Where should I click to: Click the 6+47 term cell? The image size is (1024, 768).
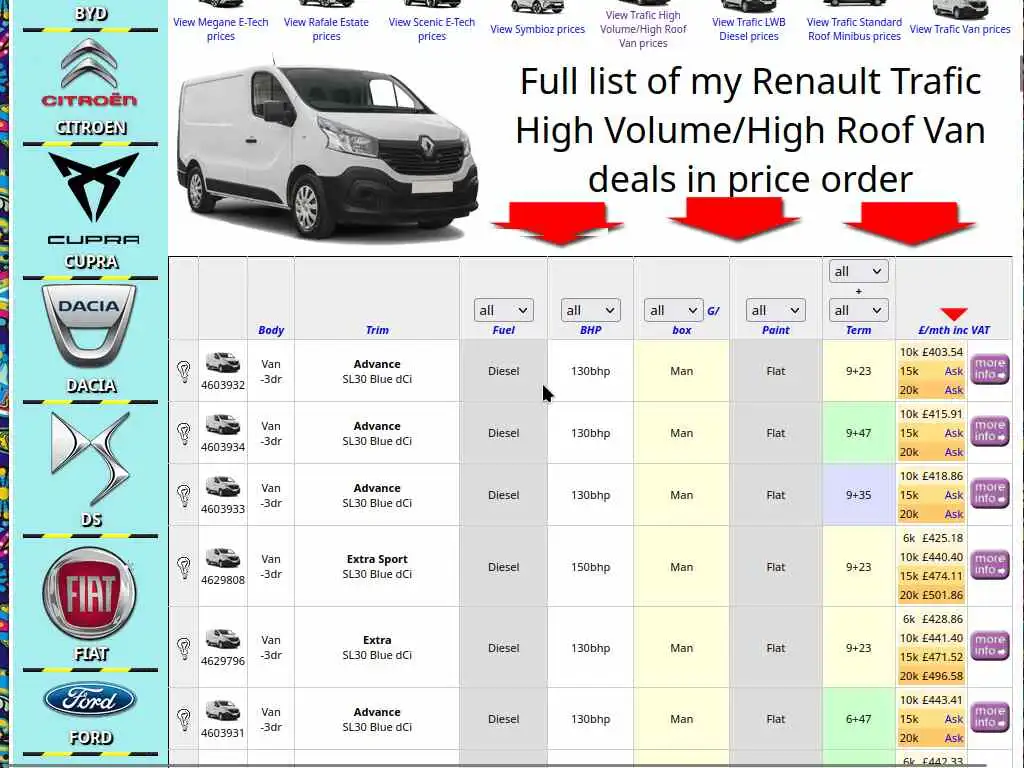tap(858, 718)
